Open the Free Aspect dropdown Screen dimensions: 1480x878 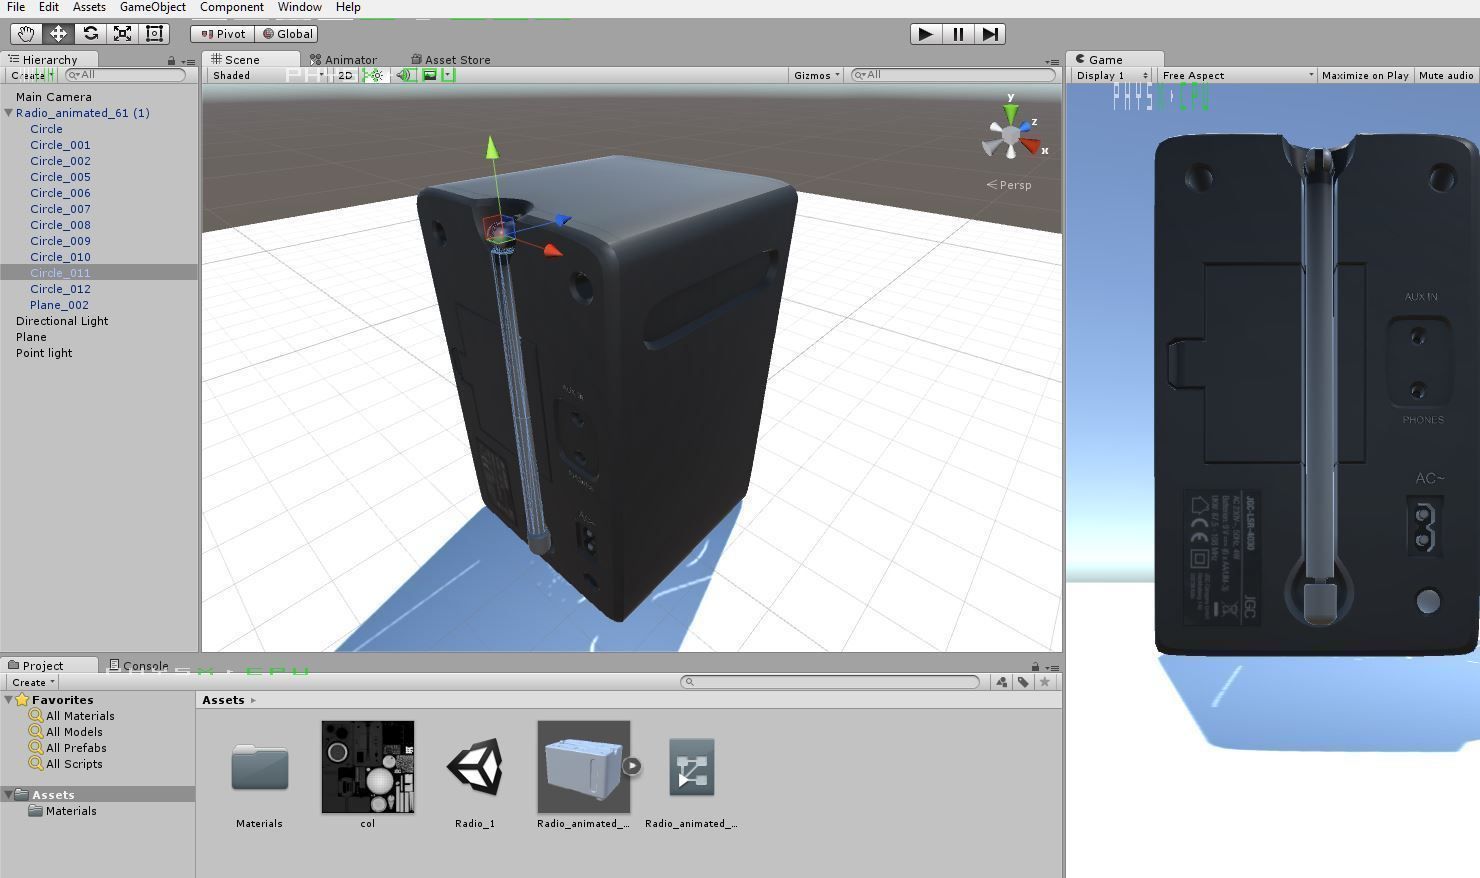point(1235,75)
